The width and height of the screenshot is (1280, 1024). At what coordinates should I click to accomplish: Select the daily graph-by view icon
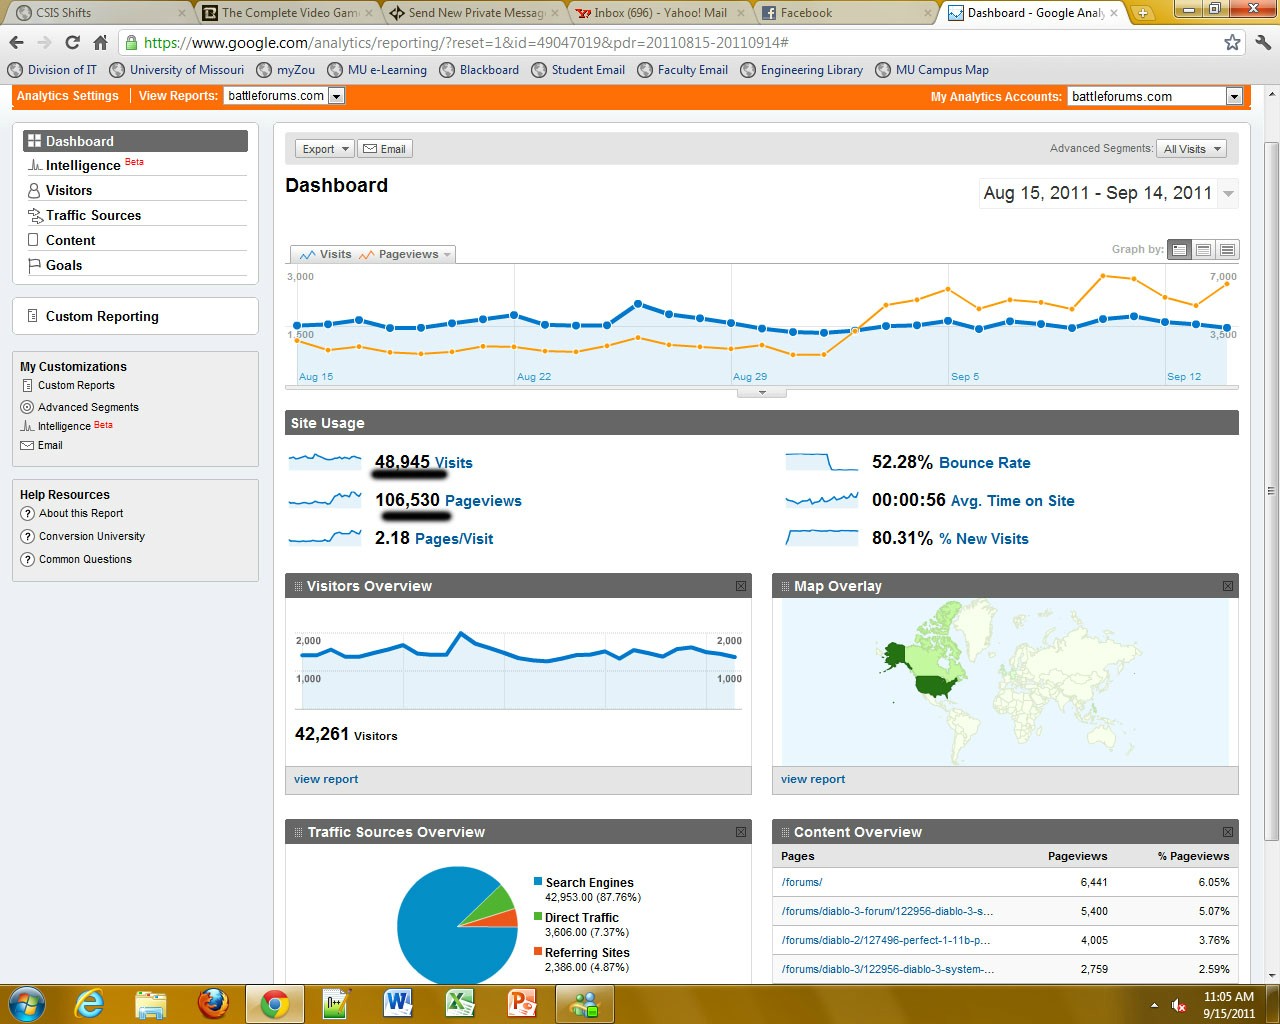point(1180,250)
